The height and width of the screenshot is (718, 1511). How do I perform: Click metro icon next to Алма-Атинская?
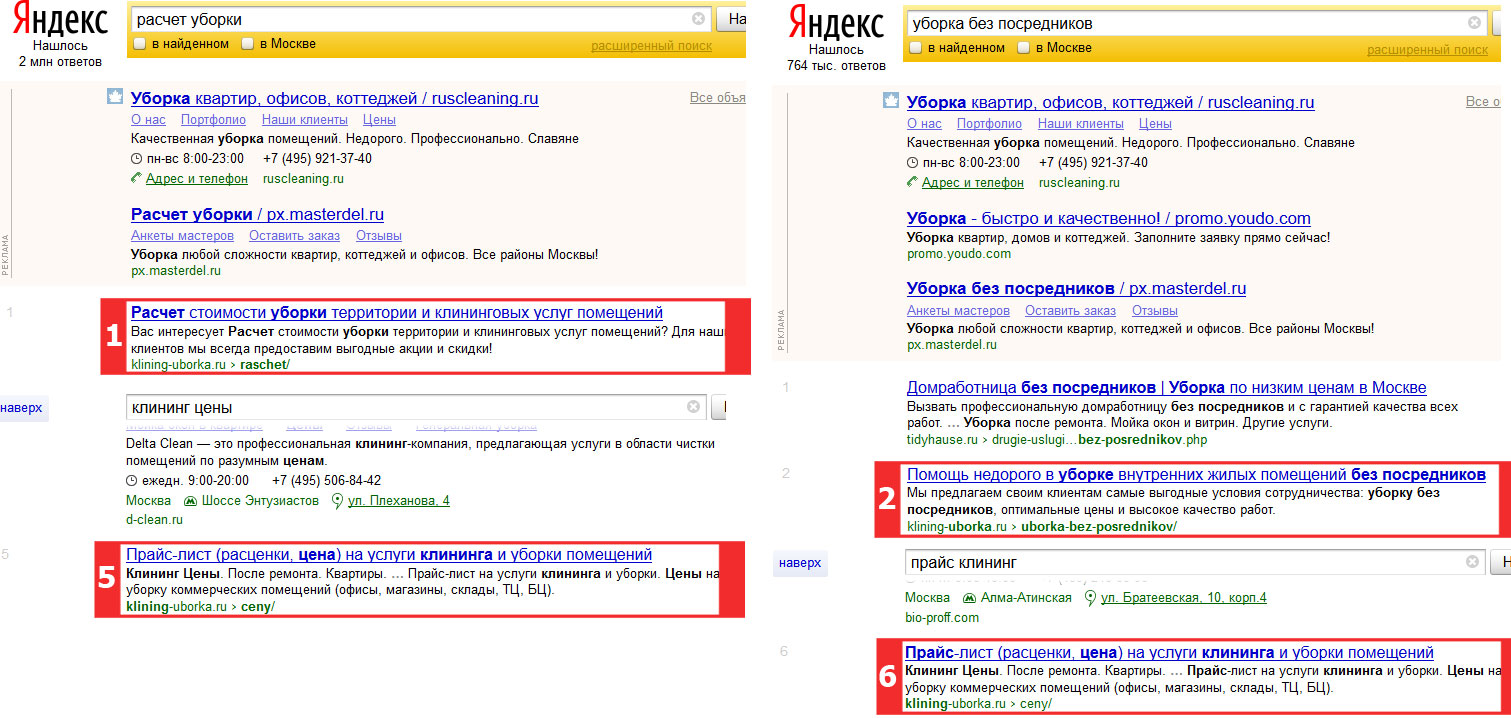tap(969, 598)
